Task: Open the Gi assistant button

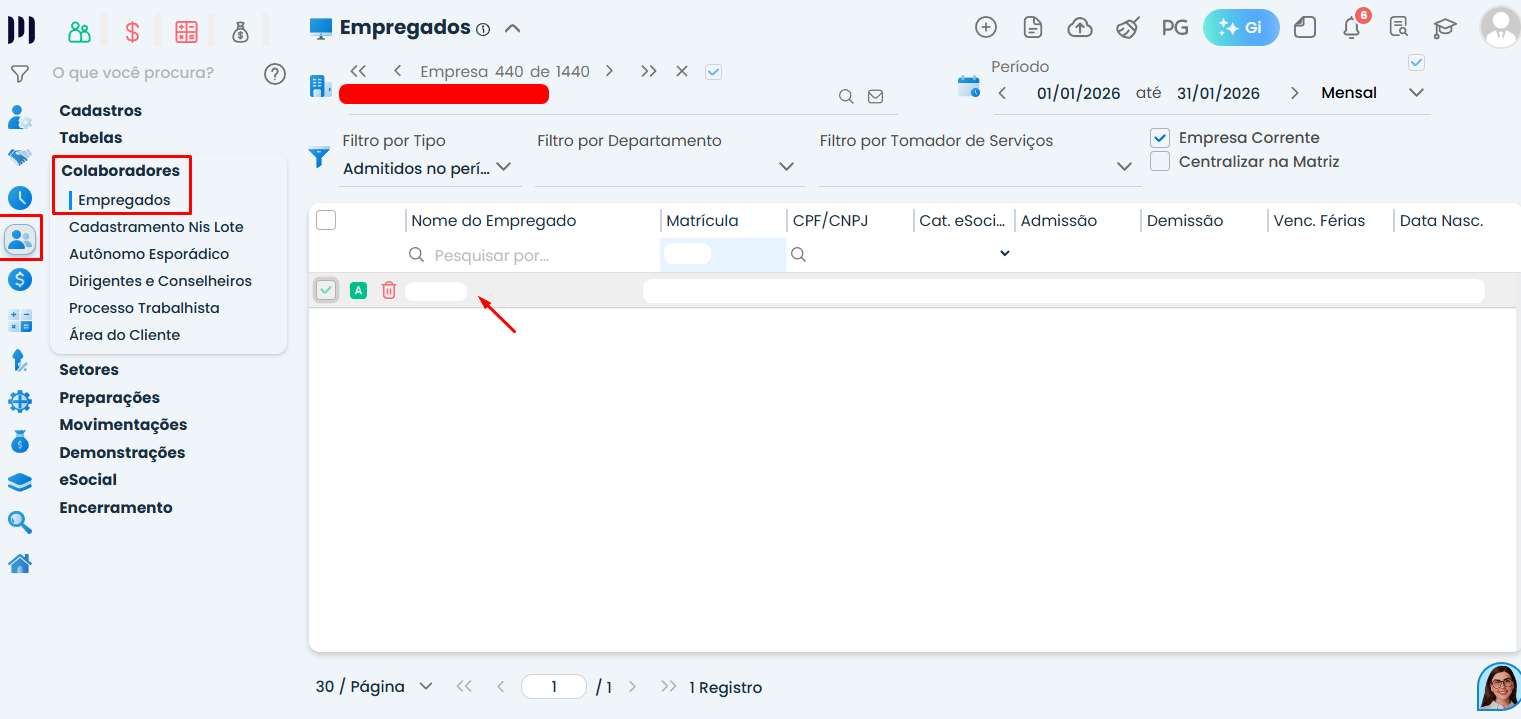Action: pyautogui.click(x=1241, y=28)
